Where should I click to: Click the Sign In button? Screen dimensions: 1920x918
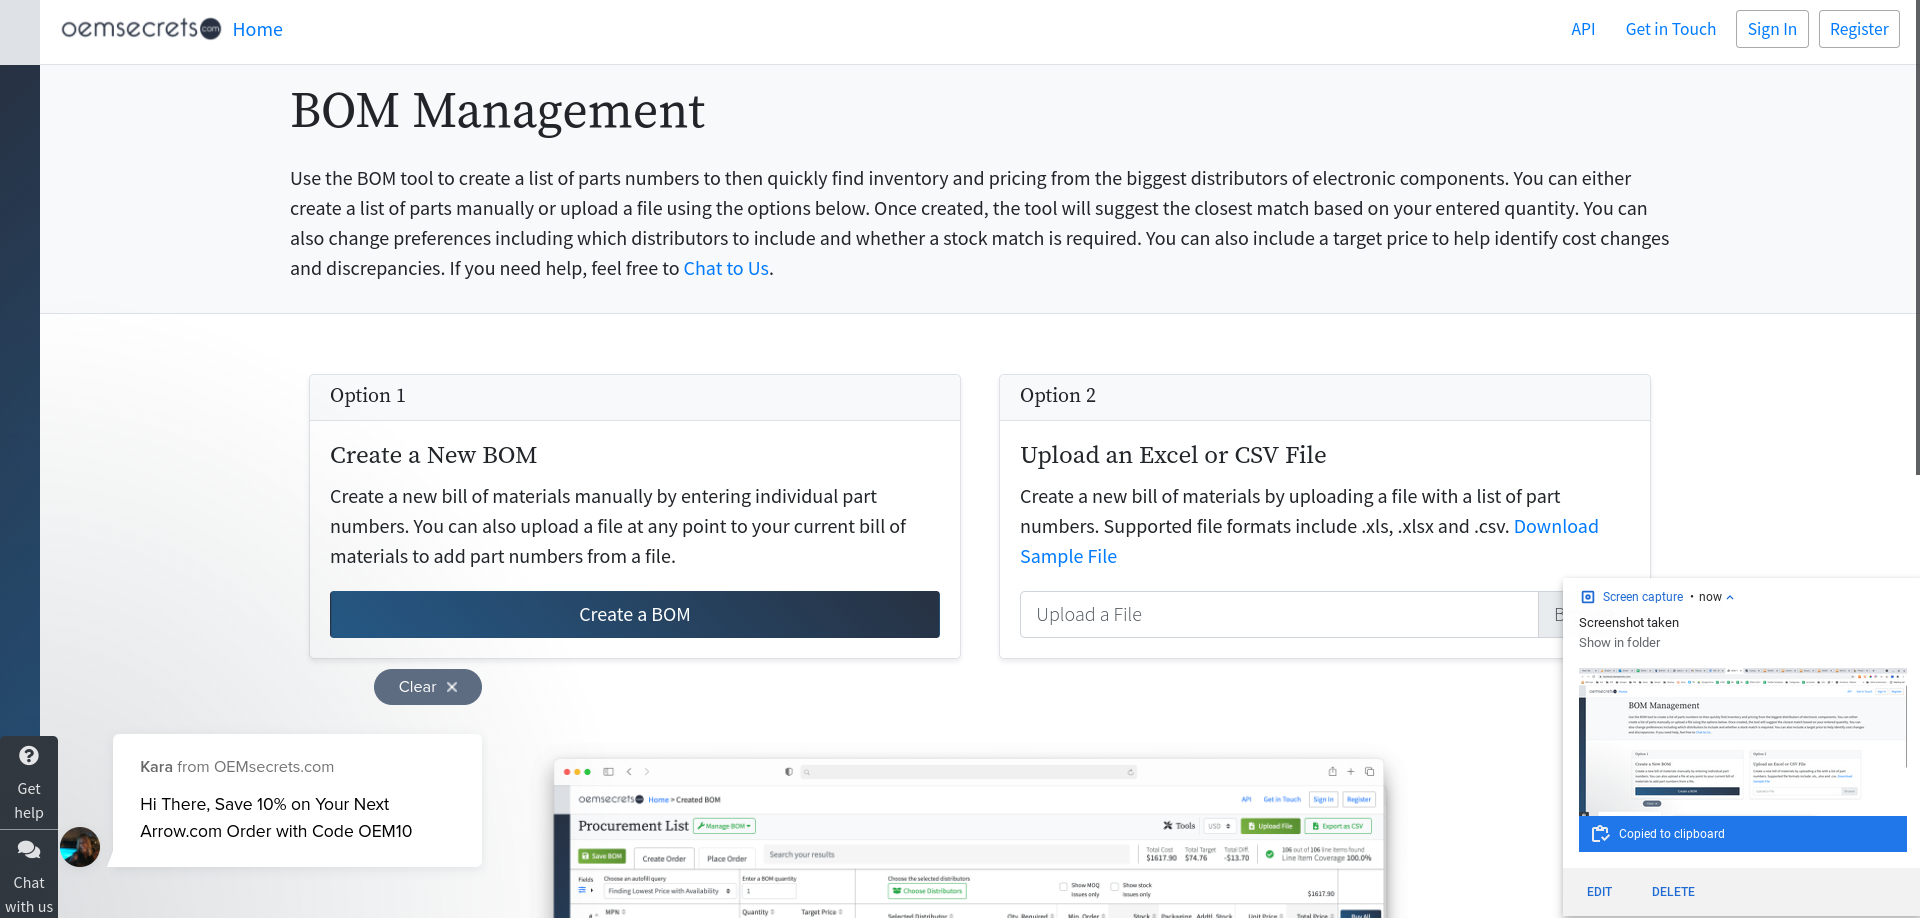click(1772, 29)
